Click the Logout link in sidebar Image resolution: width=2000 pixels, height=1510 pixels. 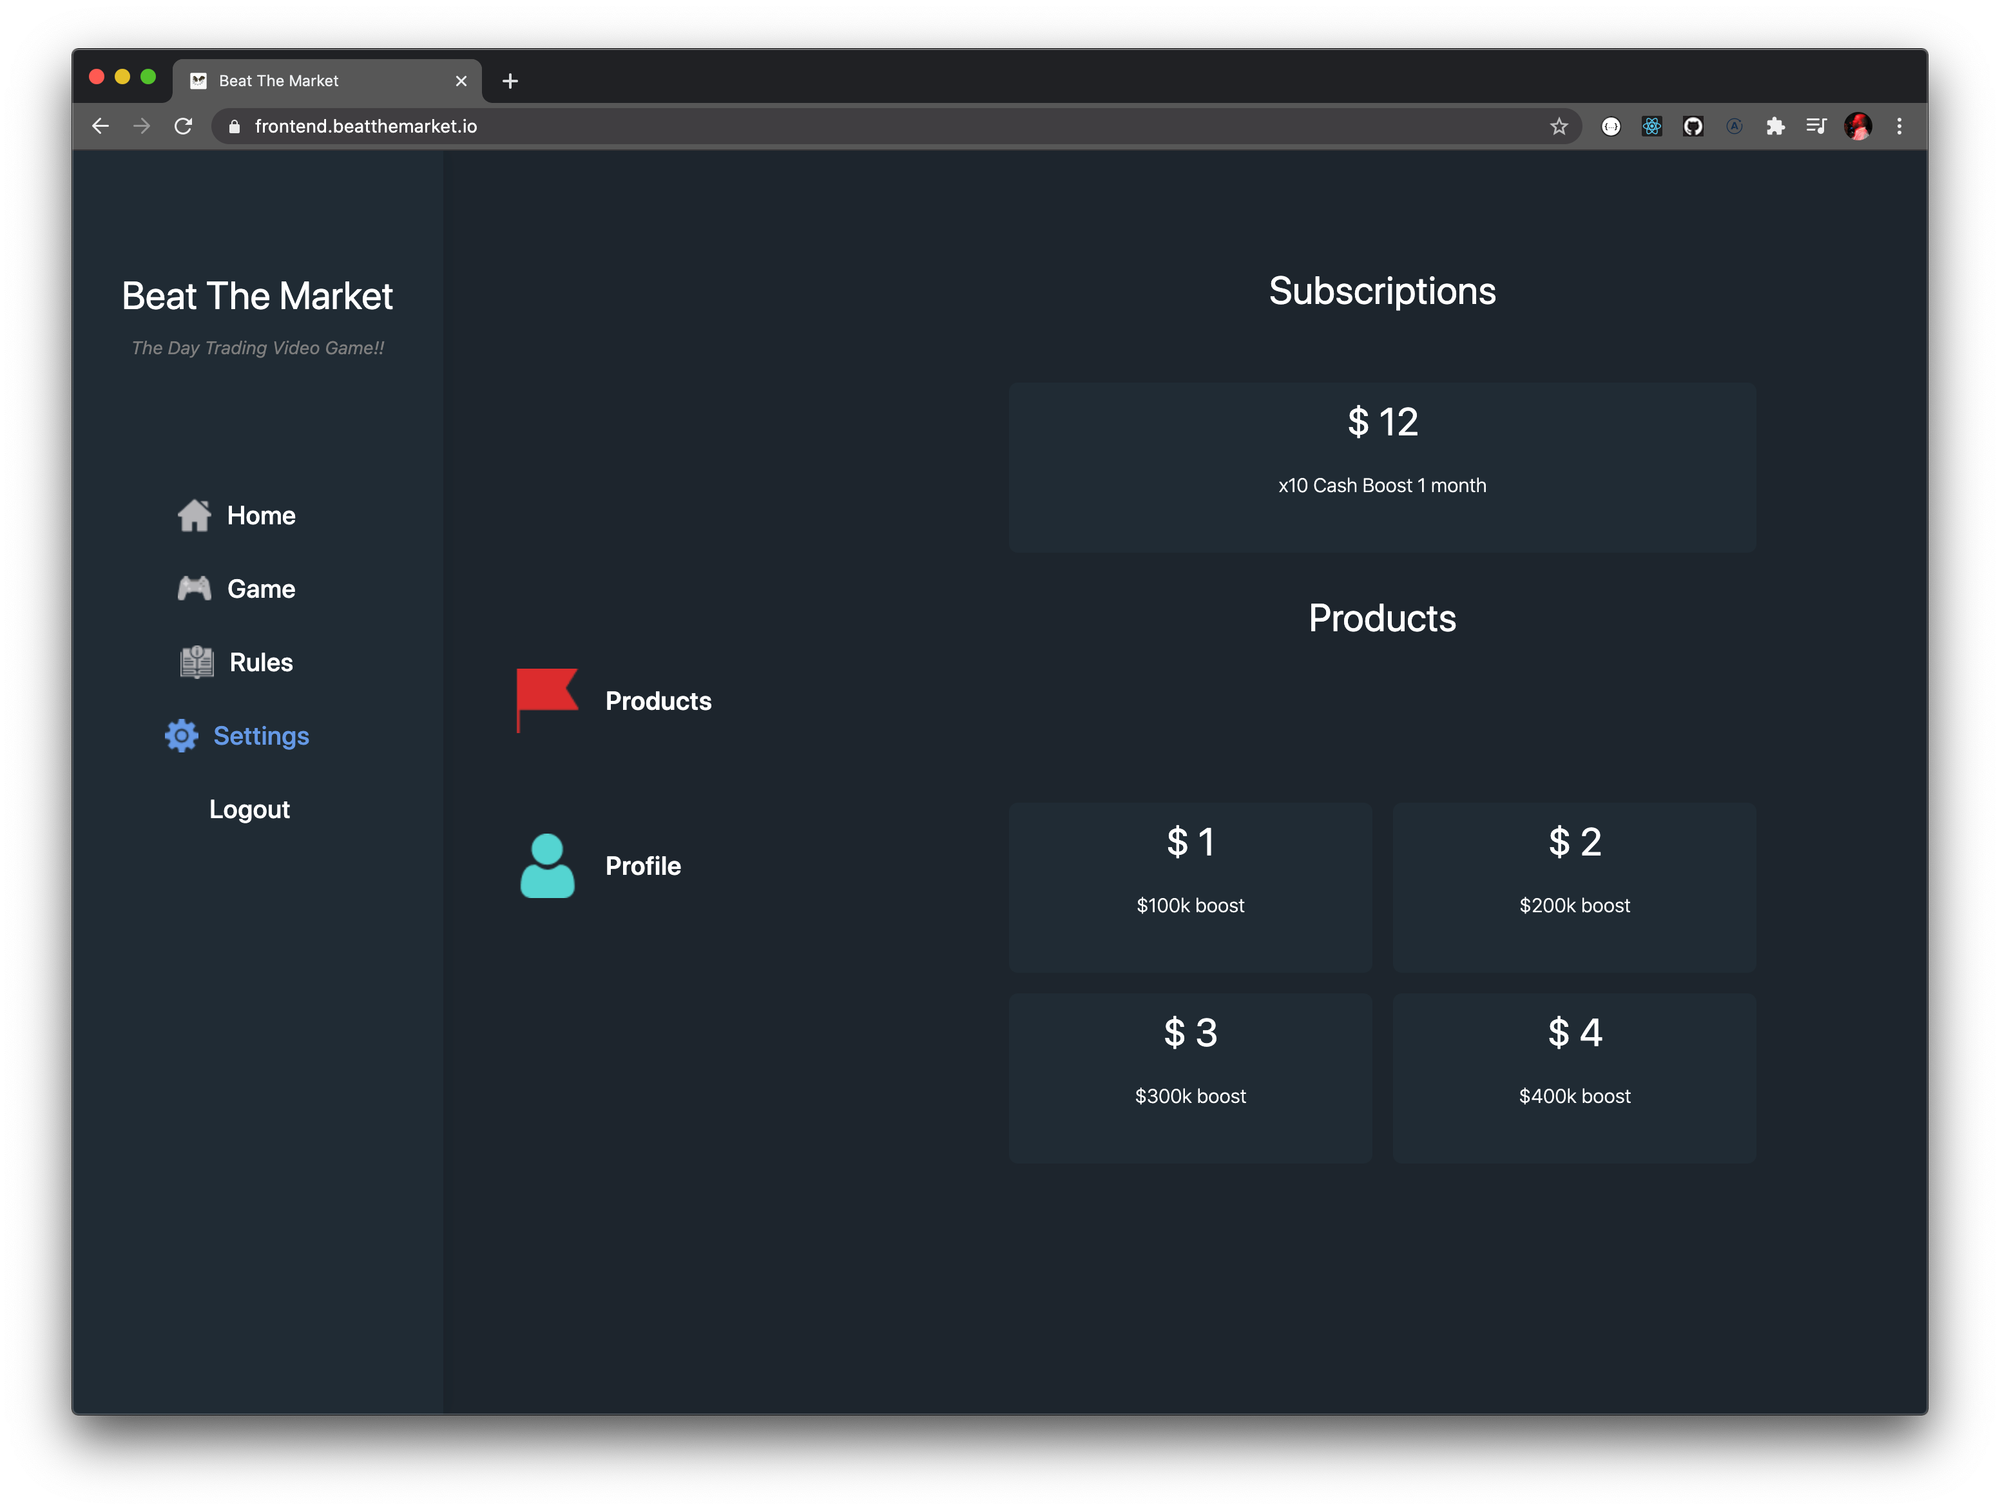click(249, 809)
